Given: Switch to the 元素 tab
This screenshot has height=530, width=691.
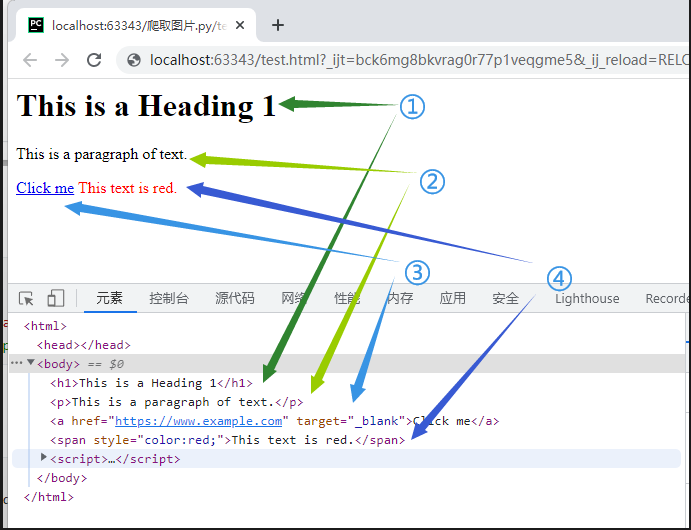Looking at the screenshot, I should (x=110, y=298).
